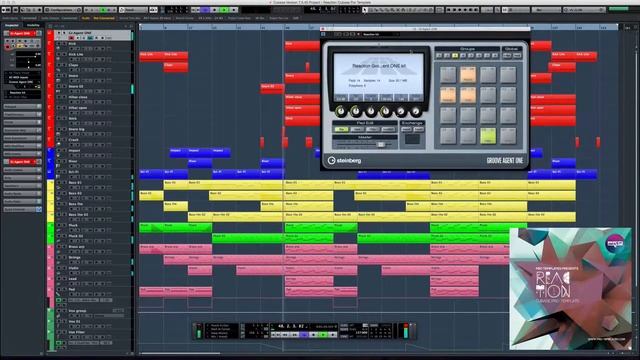
Task: Click the last knob under the Groove Agent display
Action: (x=416, y=111)
